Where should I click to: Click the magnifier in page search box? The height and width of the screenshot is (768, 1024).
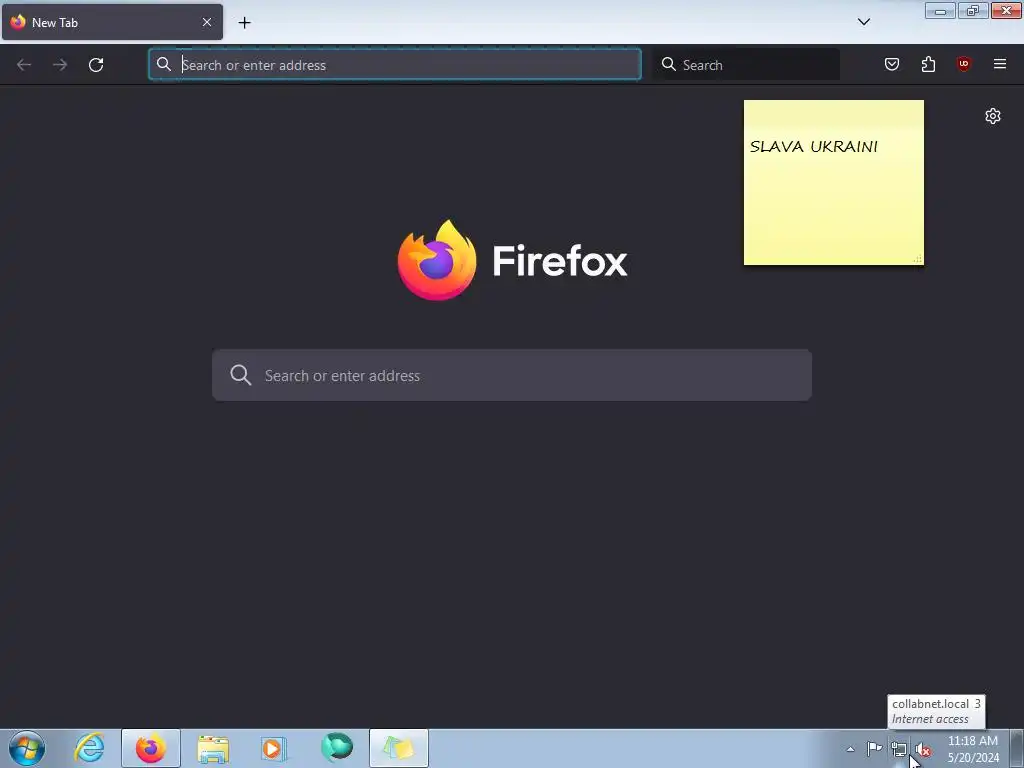(240, 375)
